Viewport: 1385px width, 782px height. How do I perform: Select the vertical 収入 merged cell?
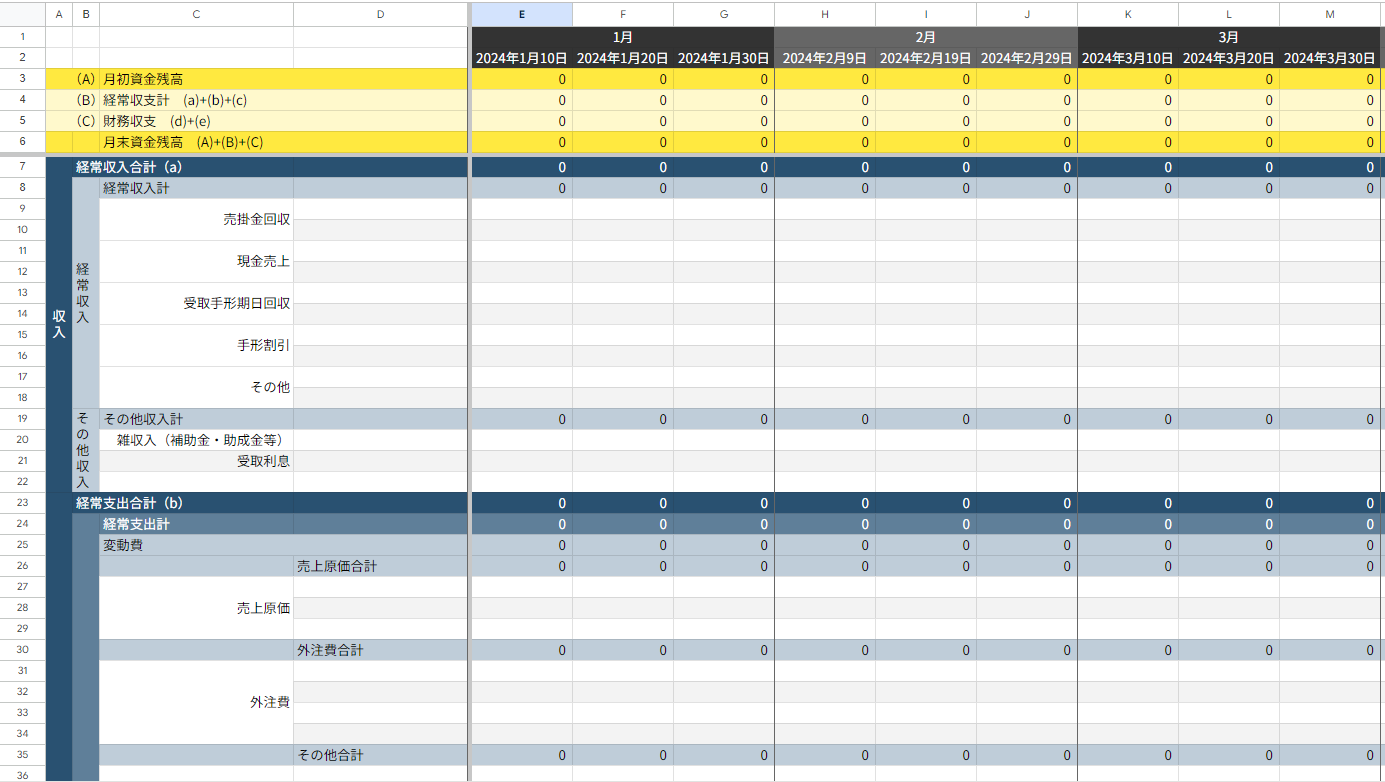(x=59, y=324)
